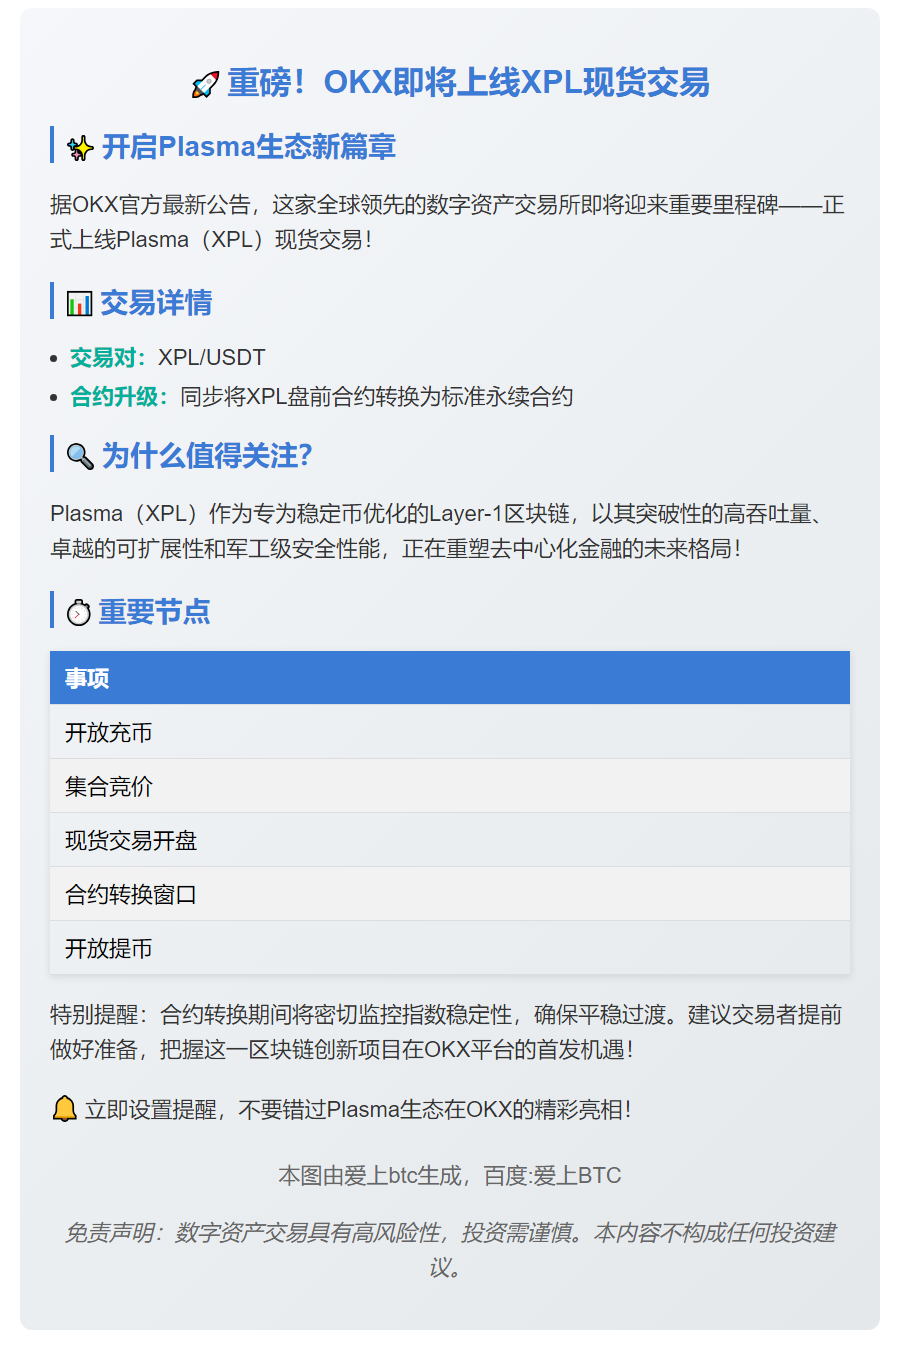Click the 本图由爱上btc生成 credit line

(x=450, y=1175)
